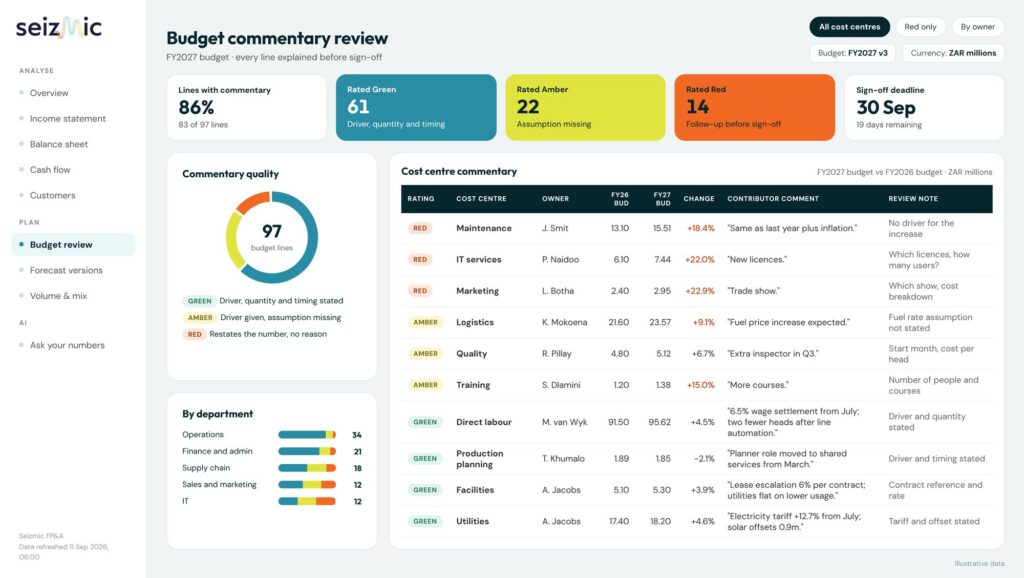This screenshot has height=578, width=1024.
Task: Open Balance sheet section
Action: tap(59, 144)
